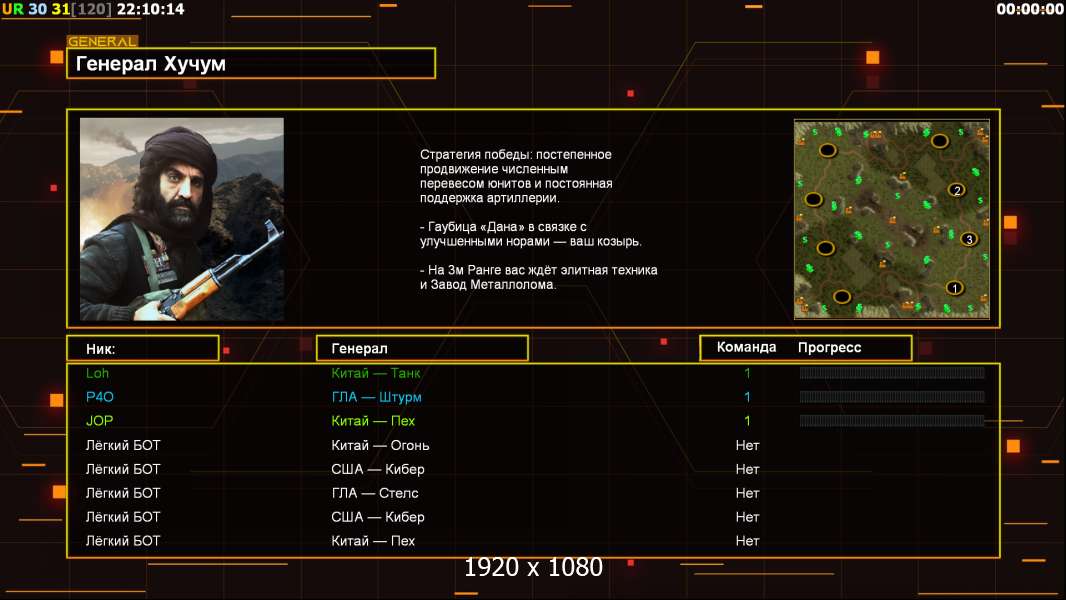This screenshot has width=1066, height=600.
Task: Click the Гаубица «Дана» tip text
Action: click(x=530, y=234)
